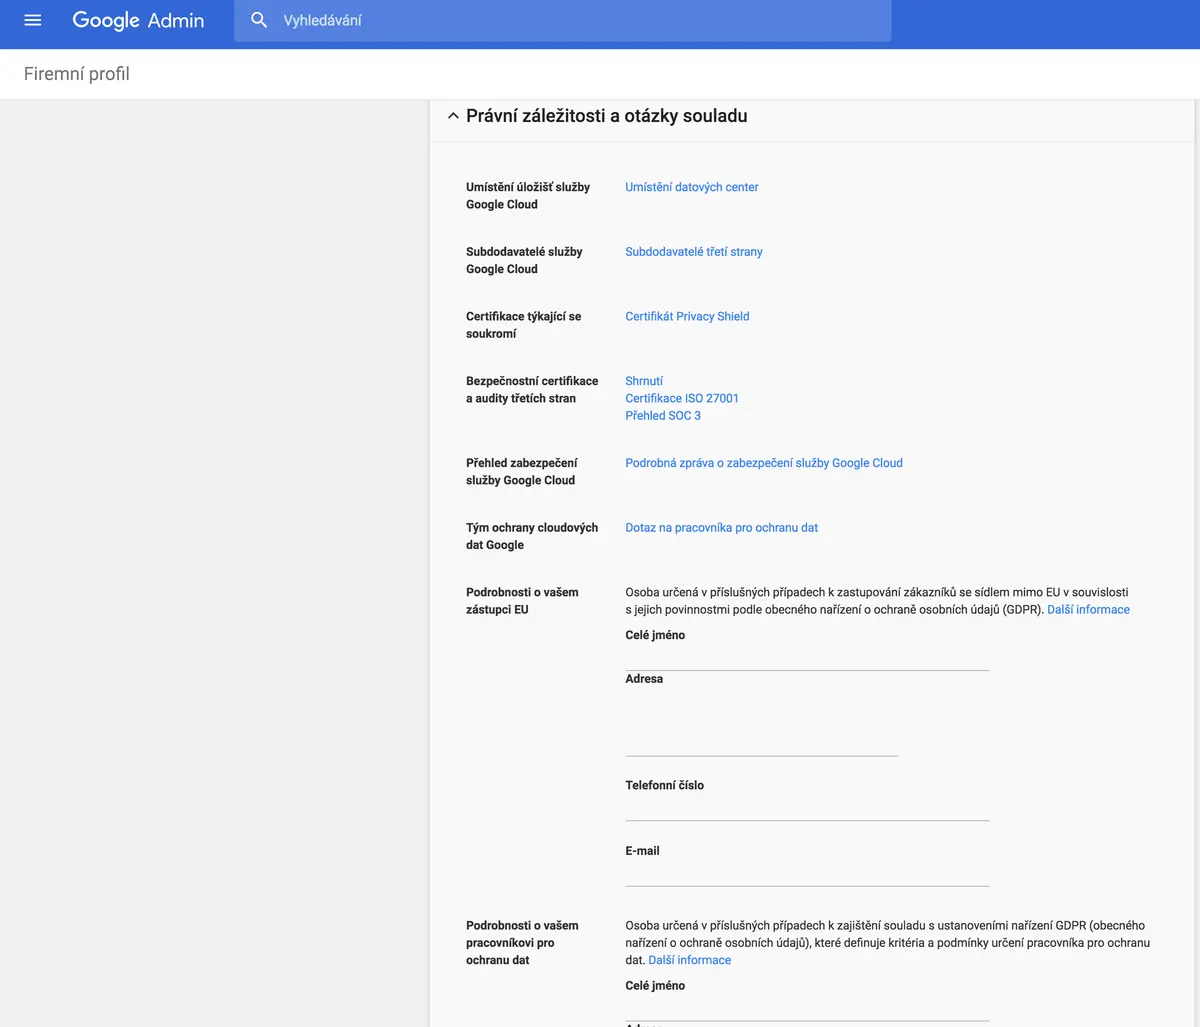Click the Telefonní číslo input field
The image size is (1200, 1027).
807,808
